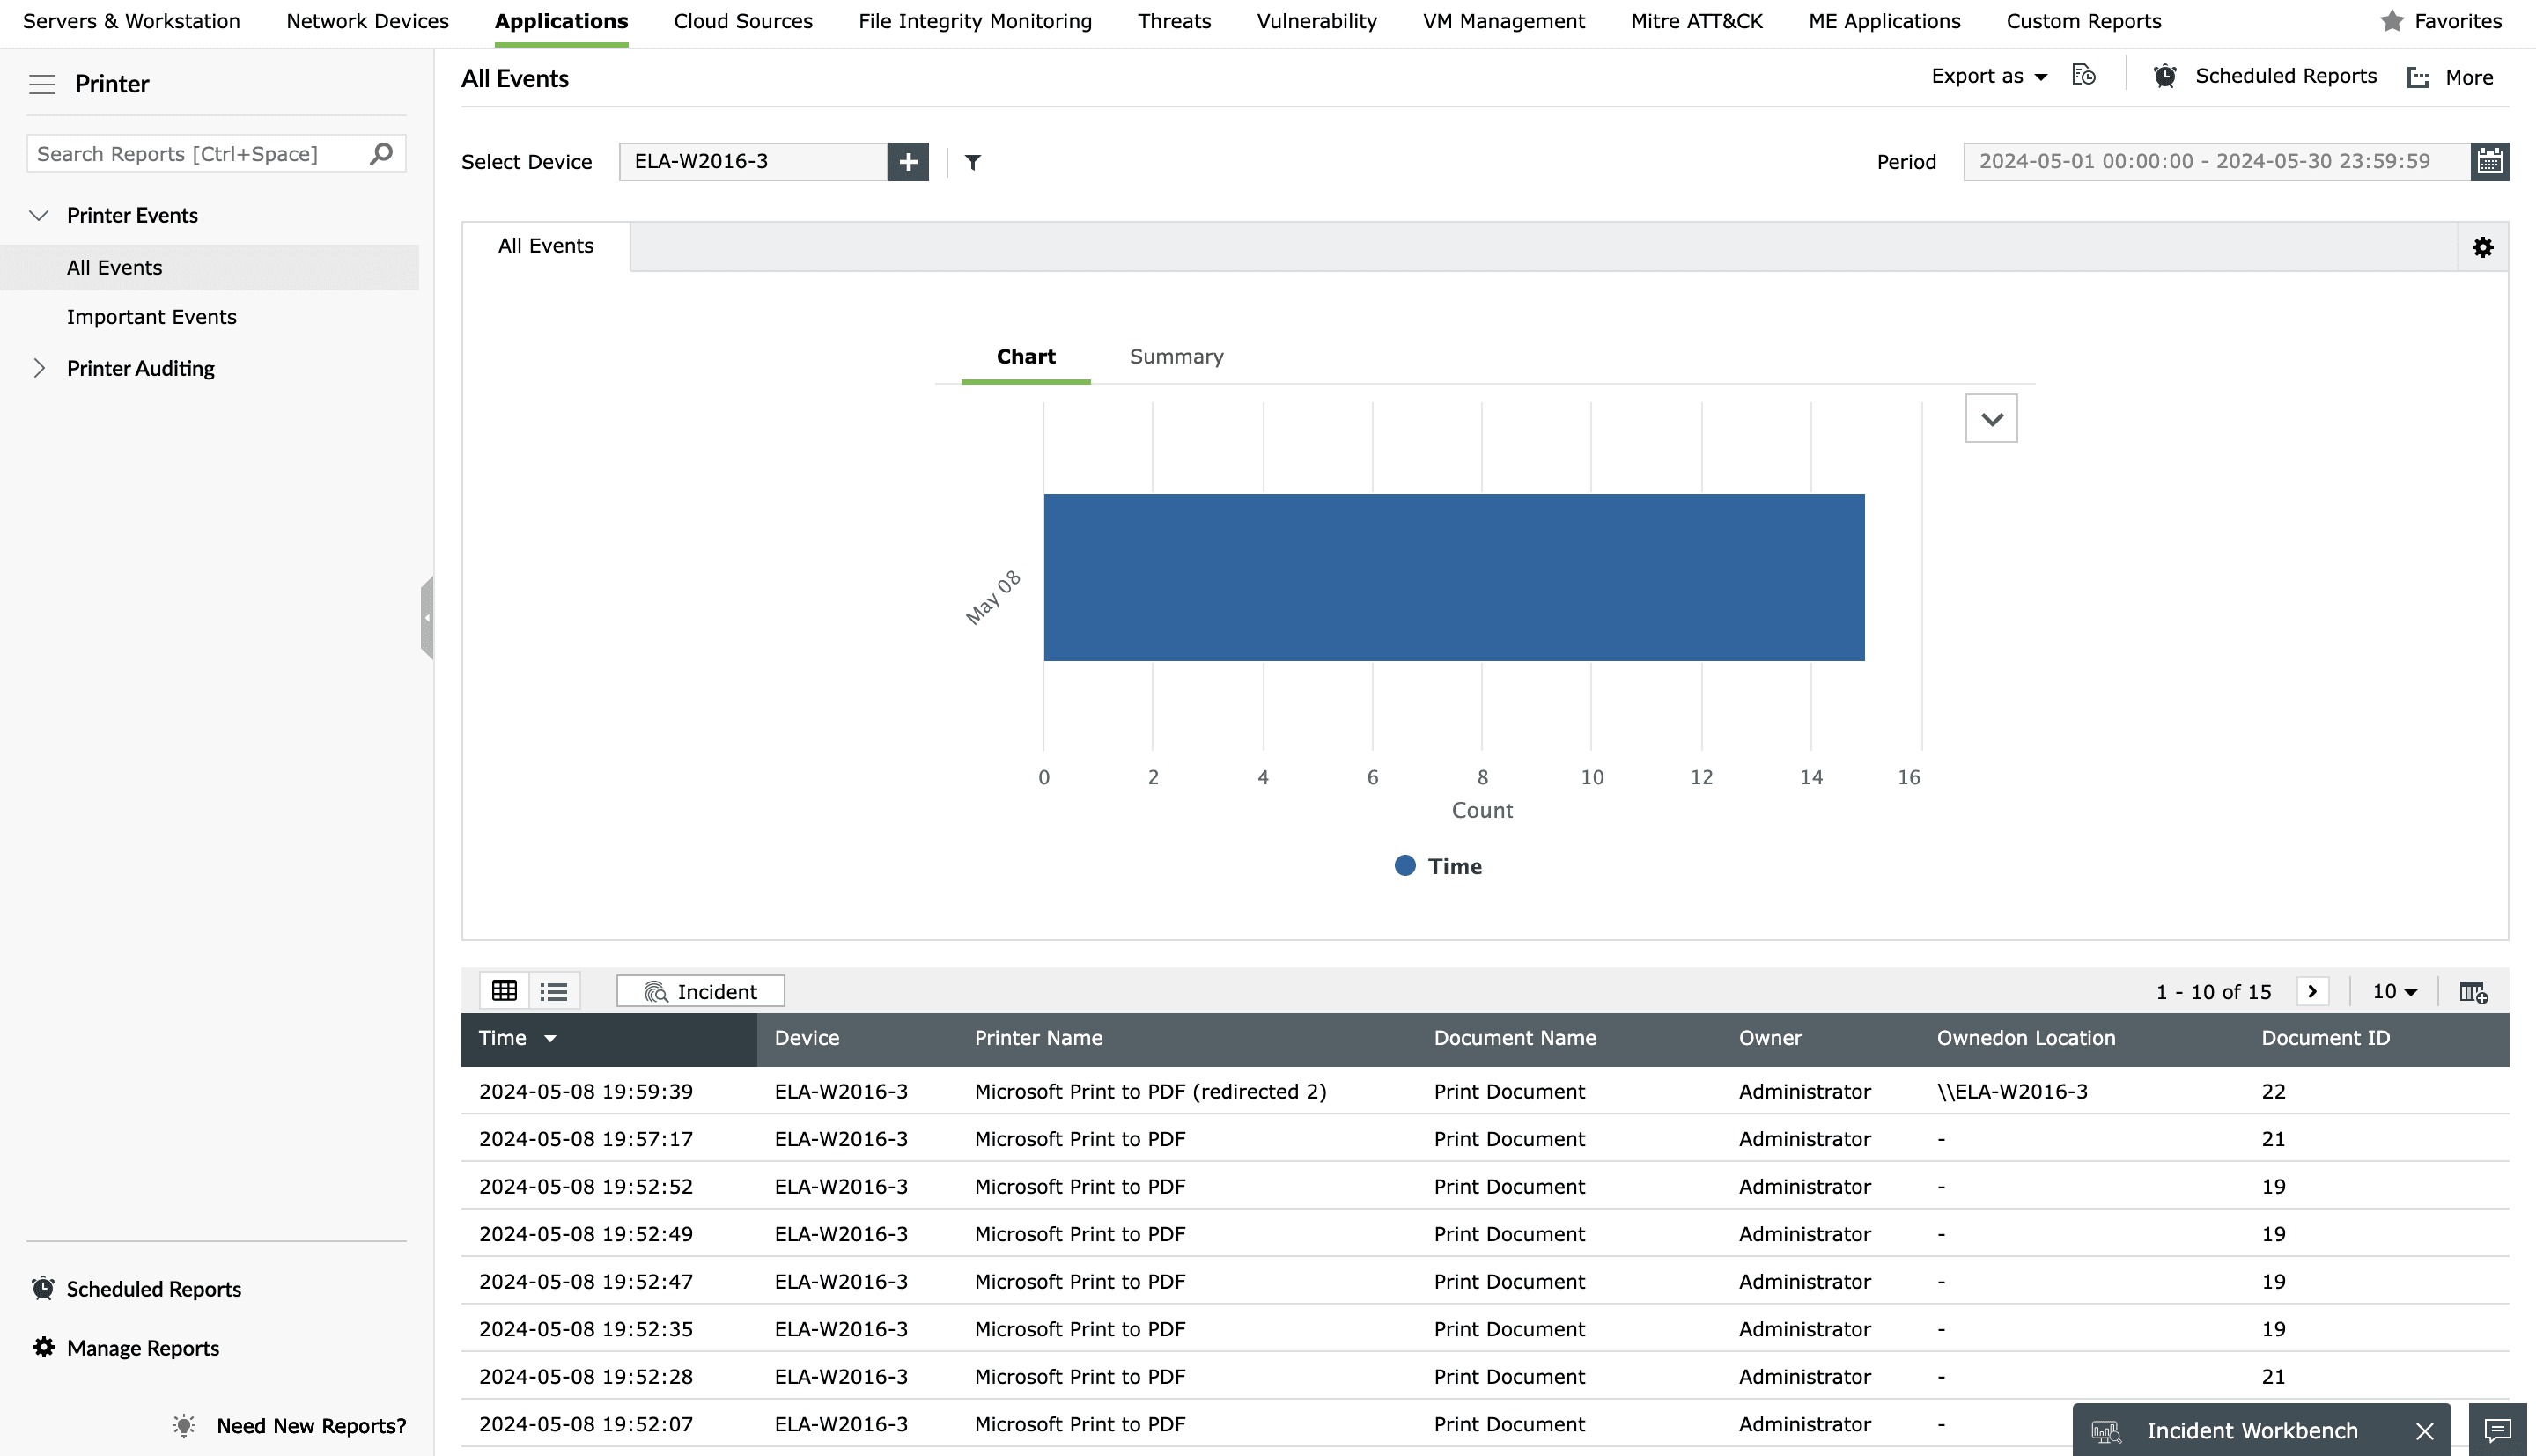Open the chart type dropdown chevron
This screenshot has width=2536, height=1456.
click(x=1990, y=419)
